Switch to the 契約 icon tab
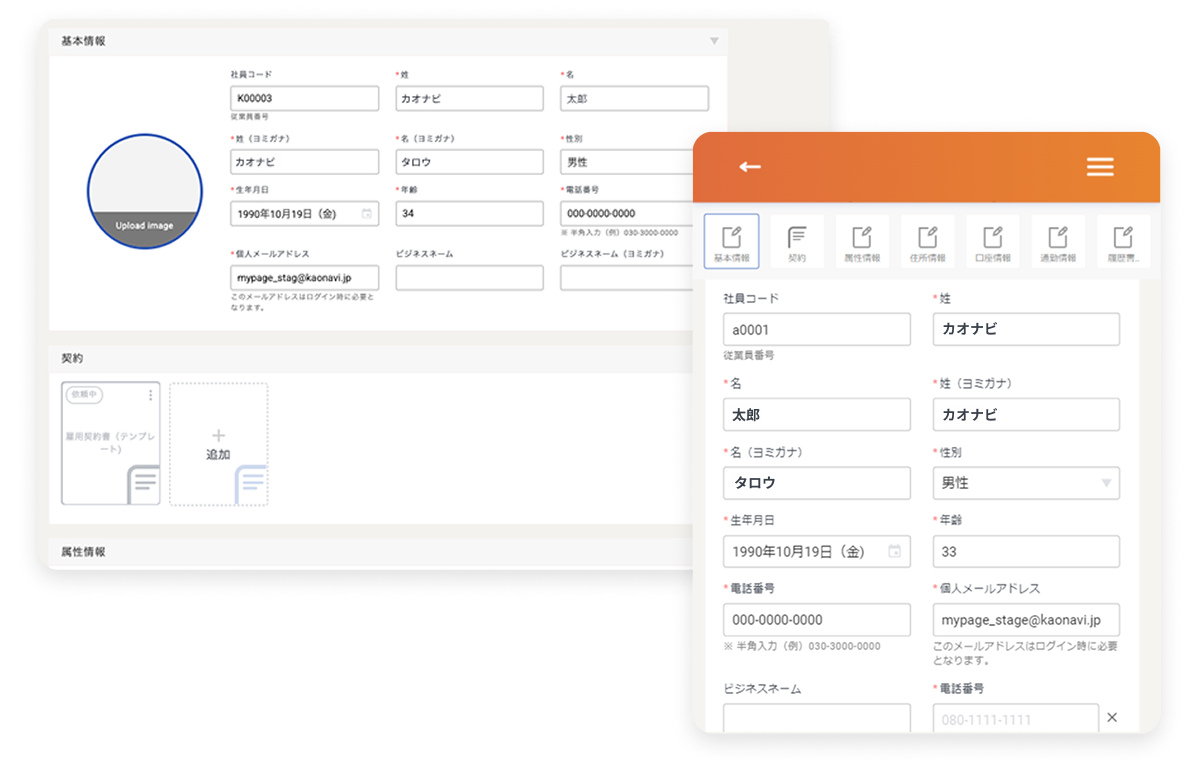The height and width of the screenshot is (766, 1200). (x=797, y=242)
